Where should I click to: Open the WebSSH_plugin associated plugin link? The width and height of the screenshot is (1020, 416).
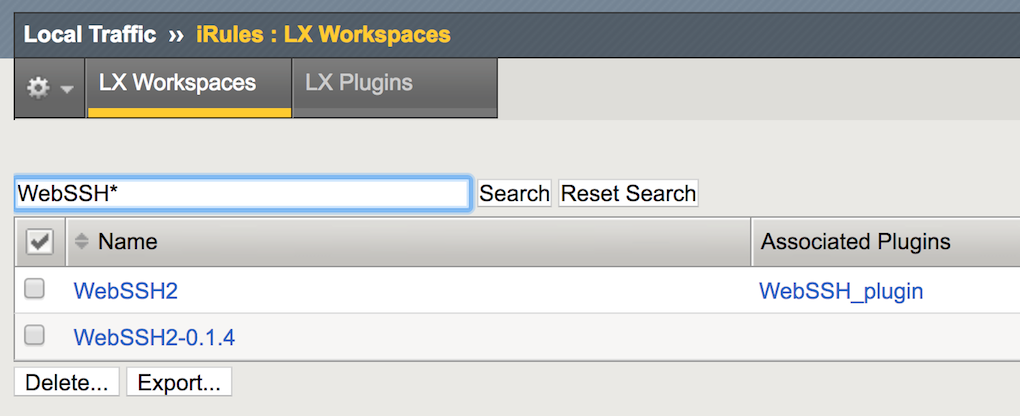coord(841,291)
